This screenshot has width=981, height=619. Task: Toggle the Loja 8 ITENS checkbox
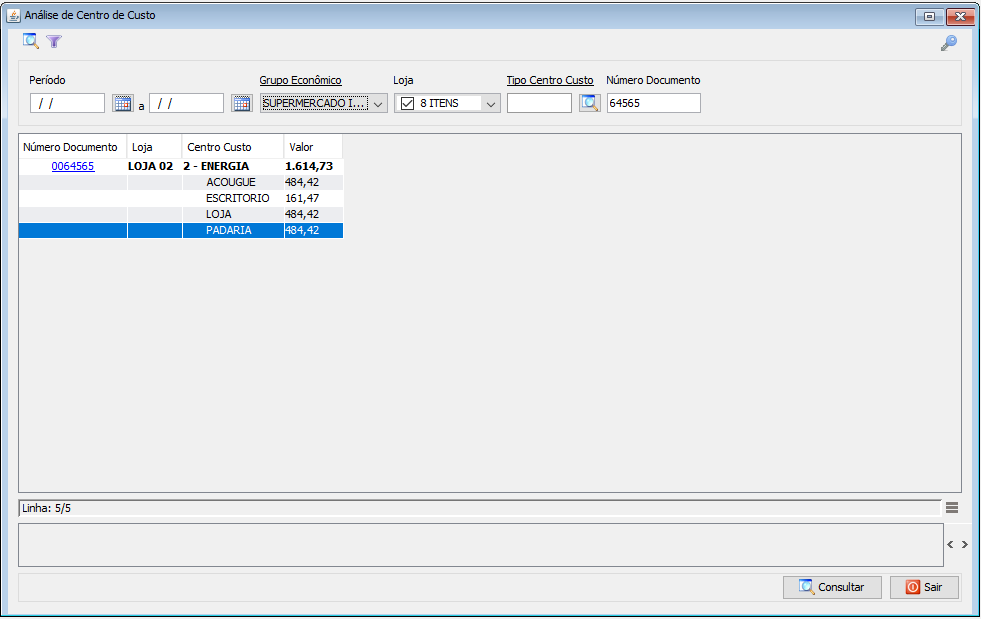[407, 103]
